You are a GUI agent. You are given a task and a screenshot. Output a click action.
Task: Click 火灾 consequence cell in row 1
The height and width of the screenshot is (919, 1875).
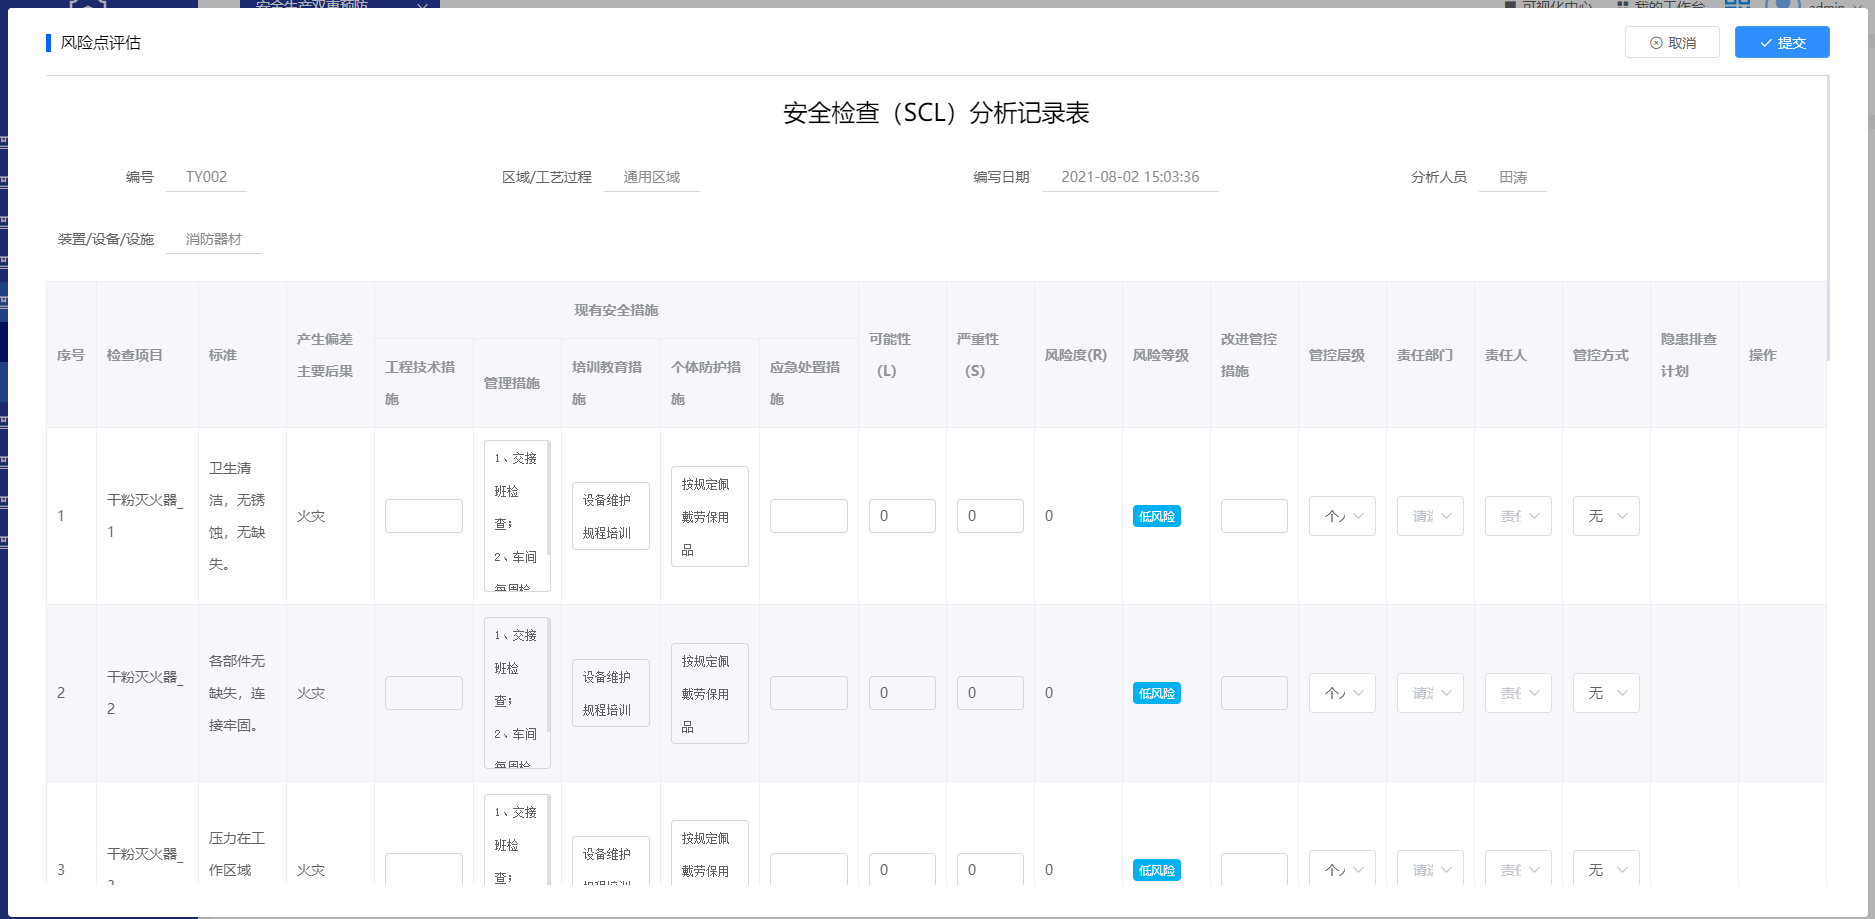click(x=330, y=516)
